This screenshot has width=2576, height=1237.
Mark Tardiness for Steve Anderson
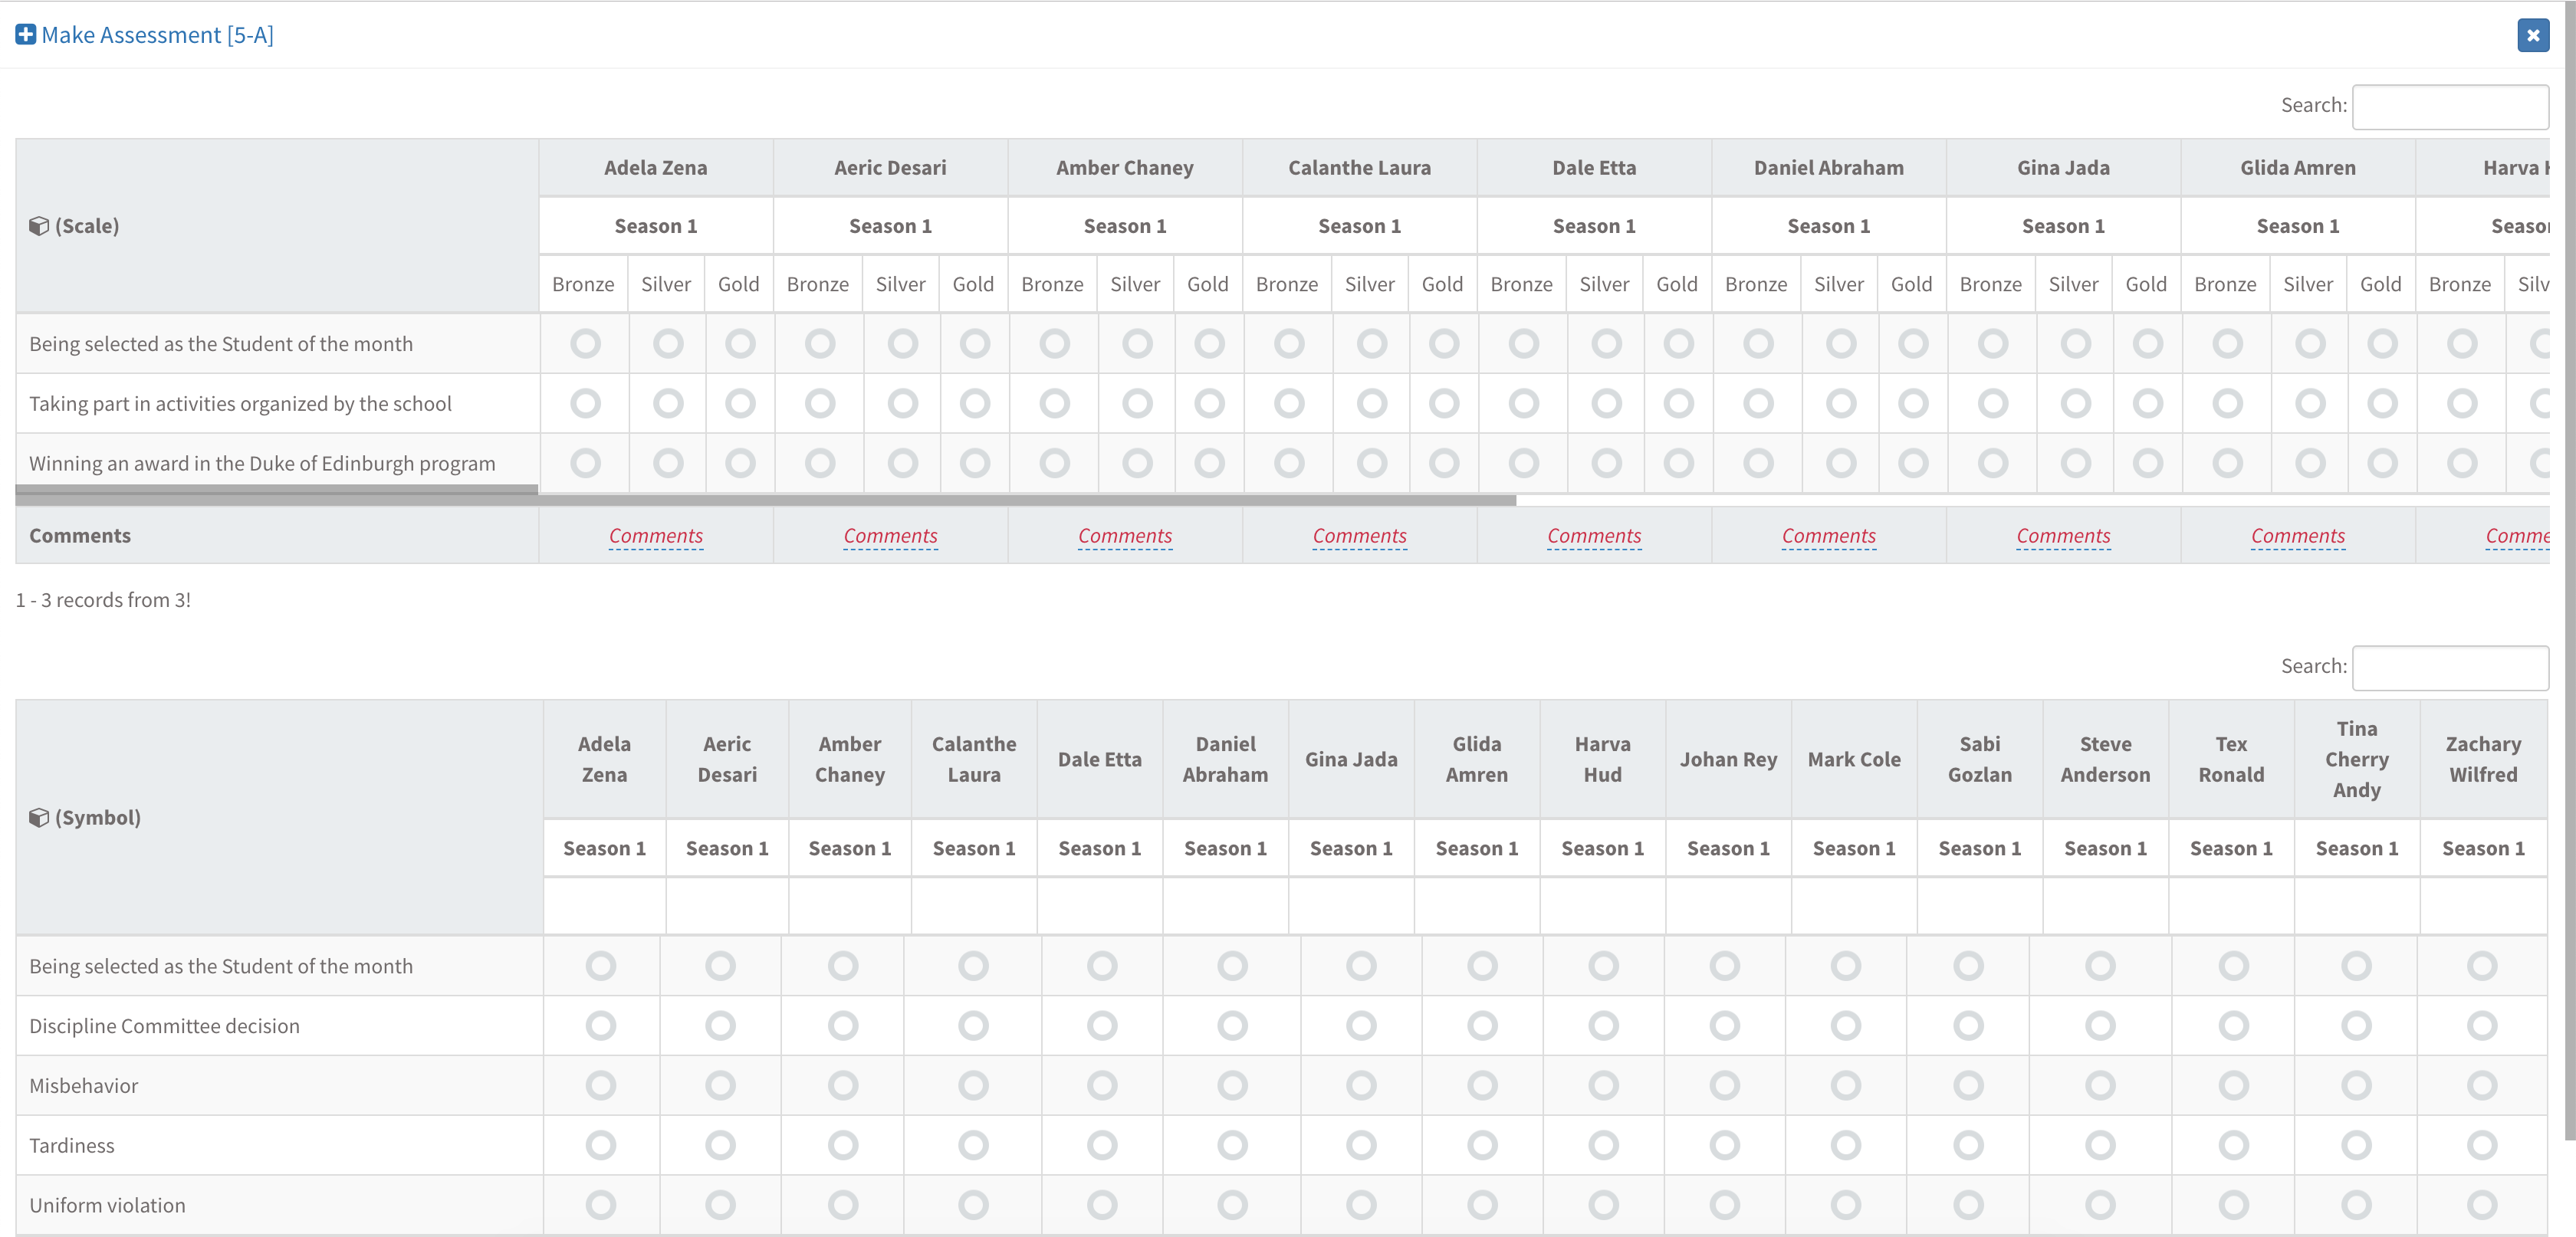click(2099, 1145)
